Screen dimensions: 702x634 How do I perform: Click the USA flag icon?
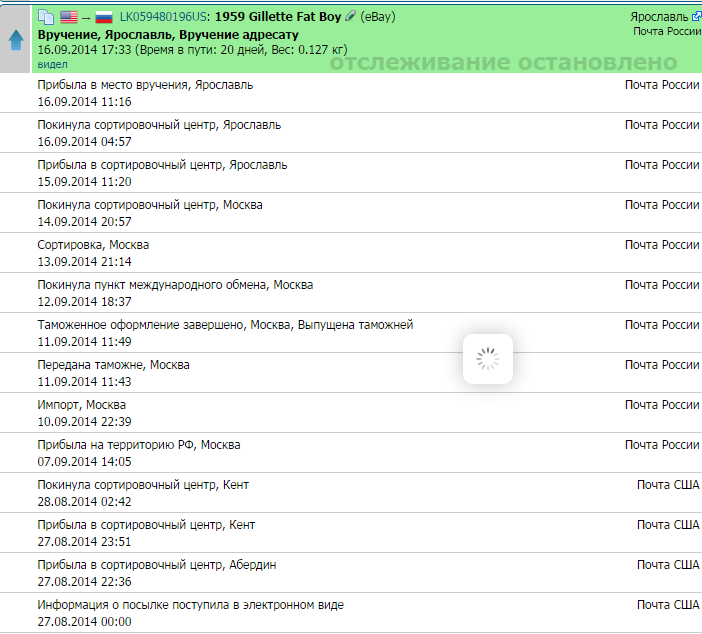pos(69,17)
